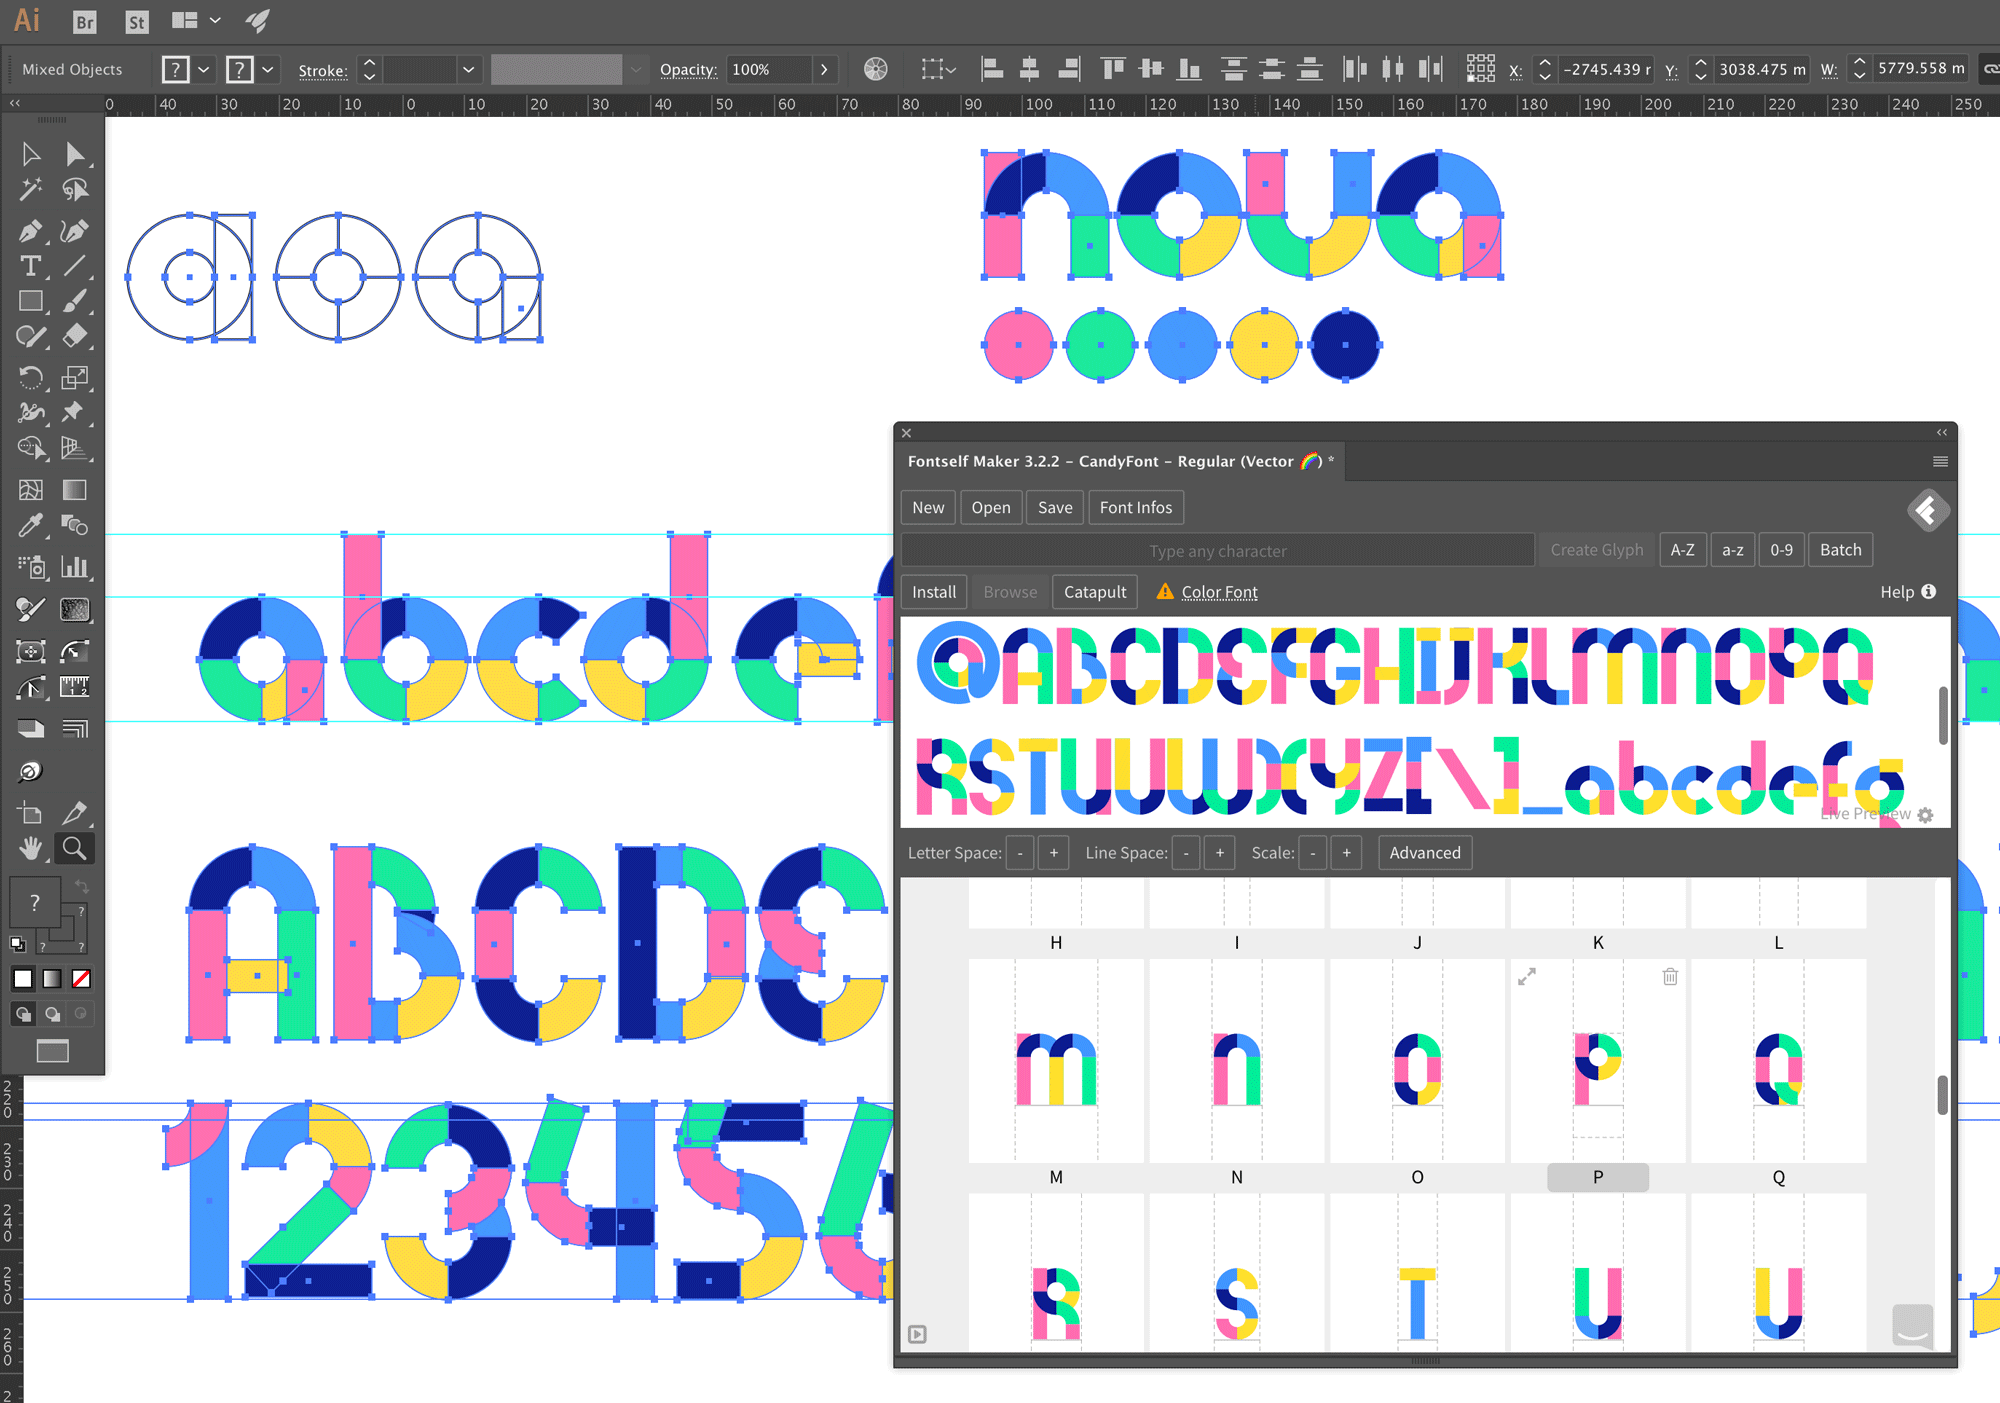Switch to Draw Behind drawing mode
This screenshot has width=2000, height=1403.
click(x=53, y=1013)
